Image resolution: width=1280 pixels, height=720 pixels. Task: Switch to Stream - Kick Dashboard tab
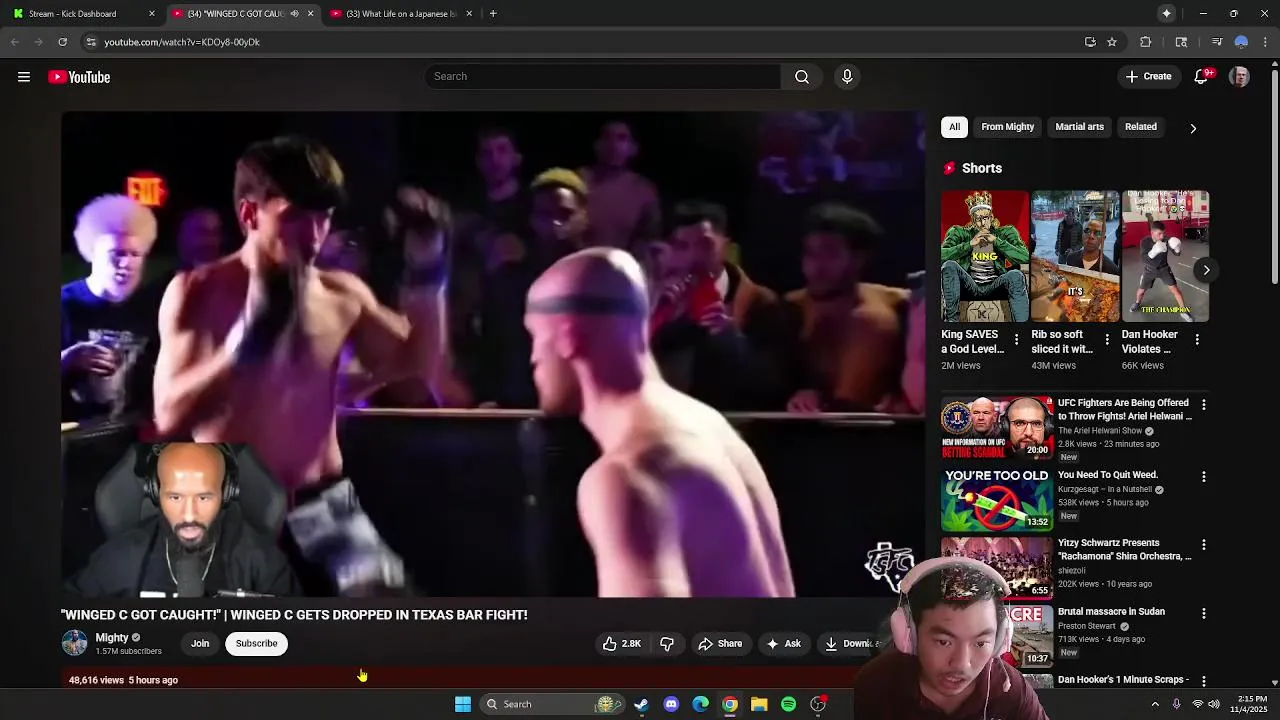point(80,14)
